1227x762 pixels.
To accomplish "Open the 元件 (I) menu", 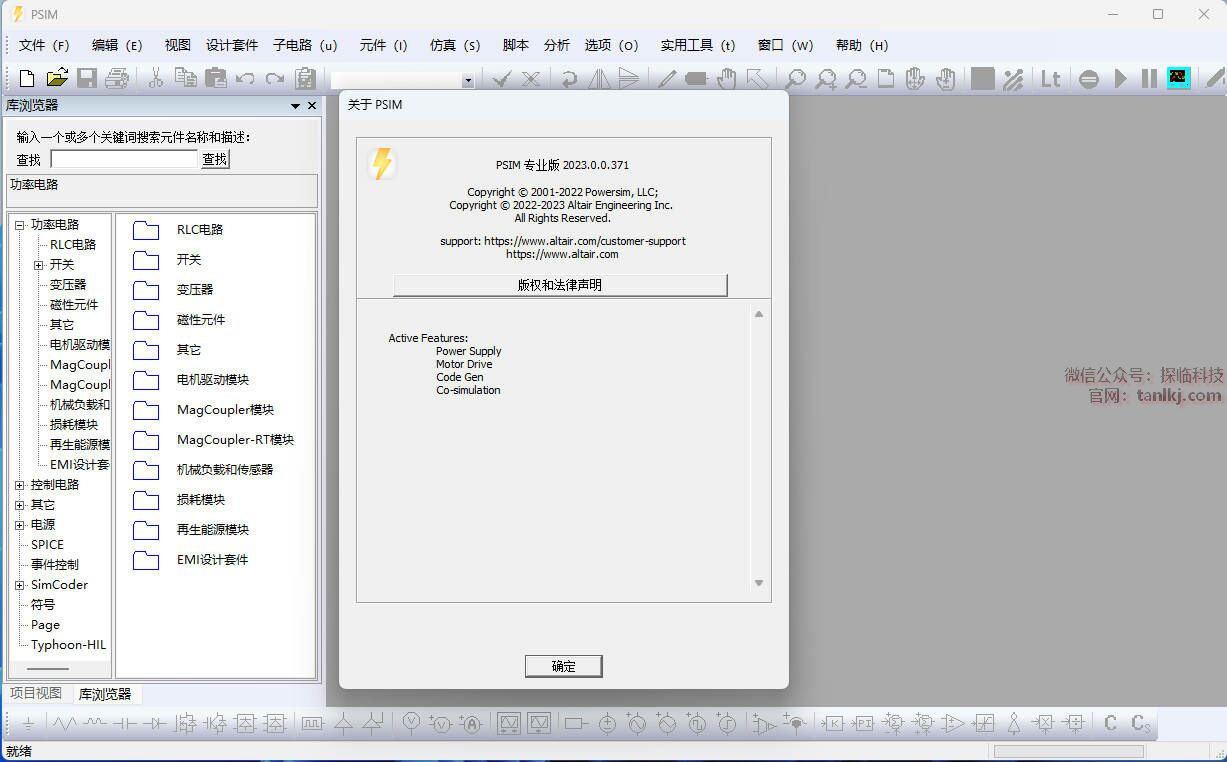I will point(383,45).
